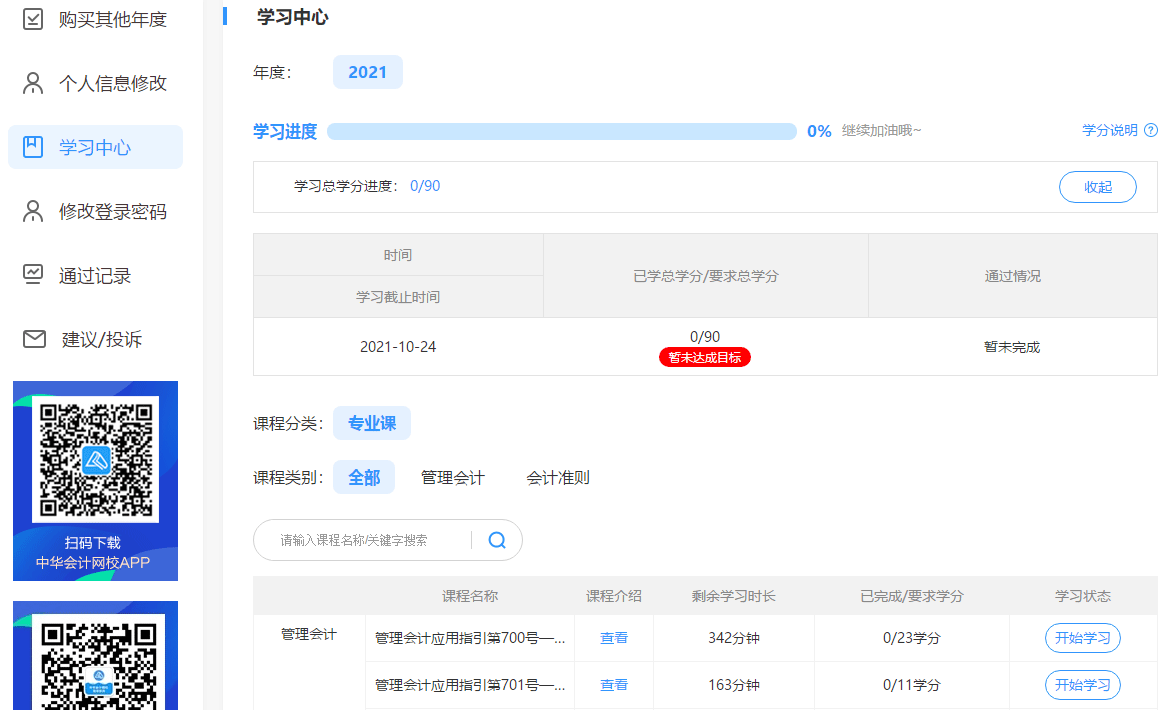View introduction for 第700号 course
The width and height of the screenshot is (1169, 710).
tap(614, 638)
